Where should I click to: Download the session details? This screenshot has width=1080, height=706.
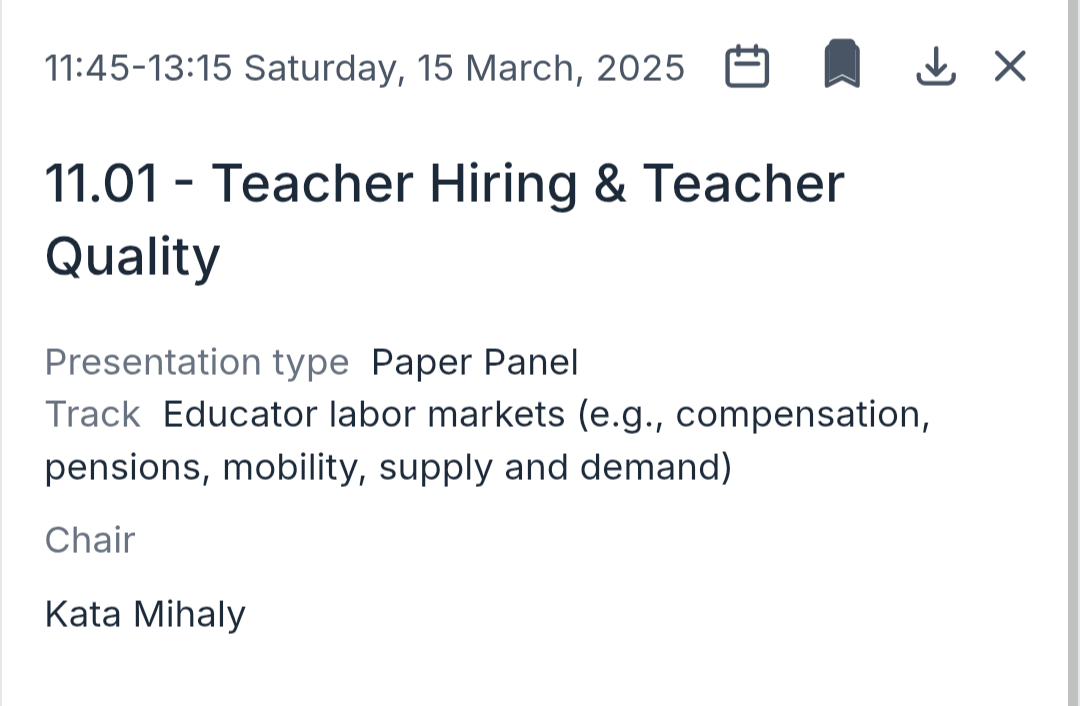[935, 68]
